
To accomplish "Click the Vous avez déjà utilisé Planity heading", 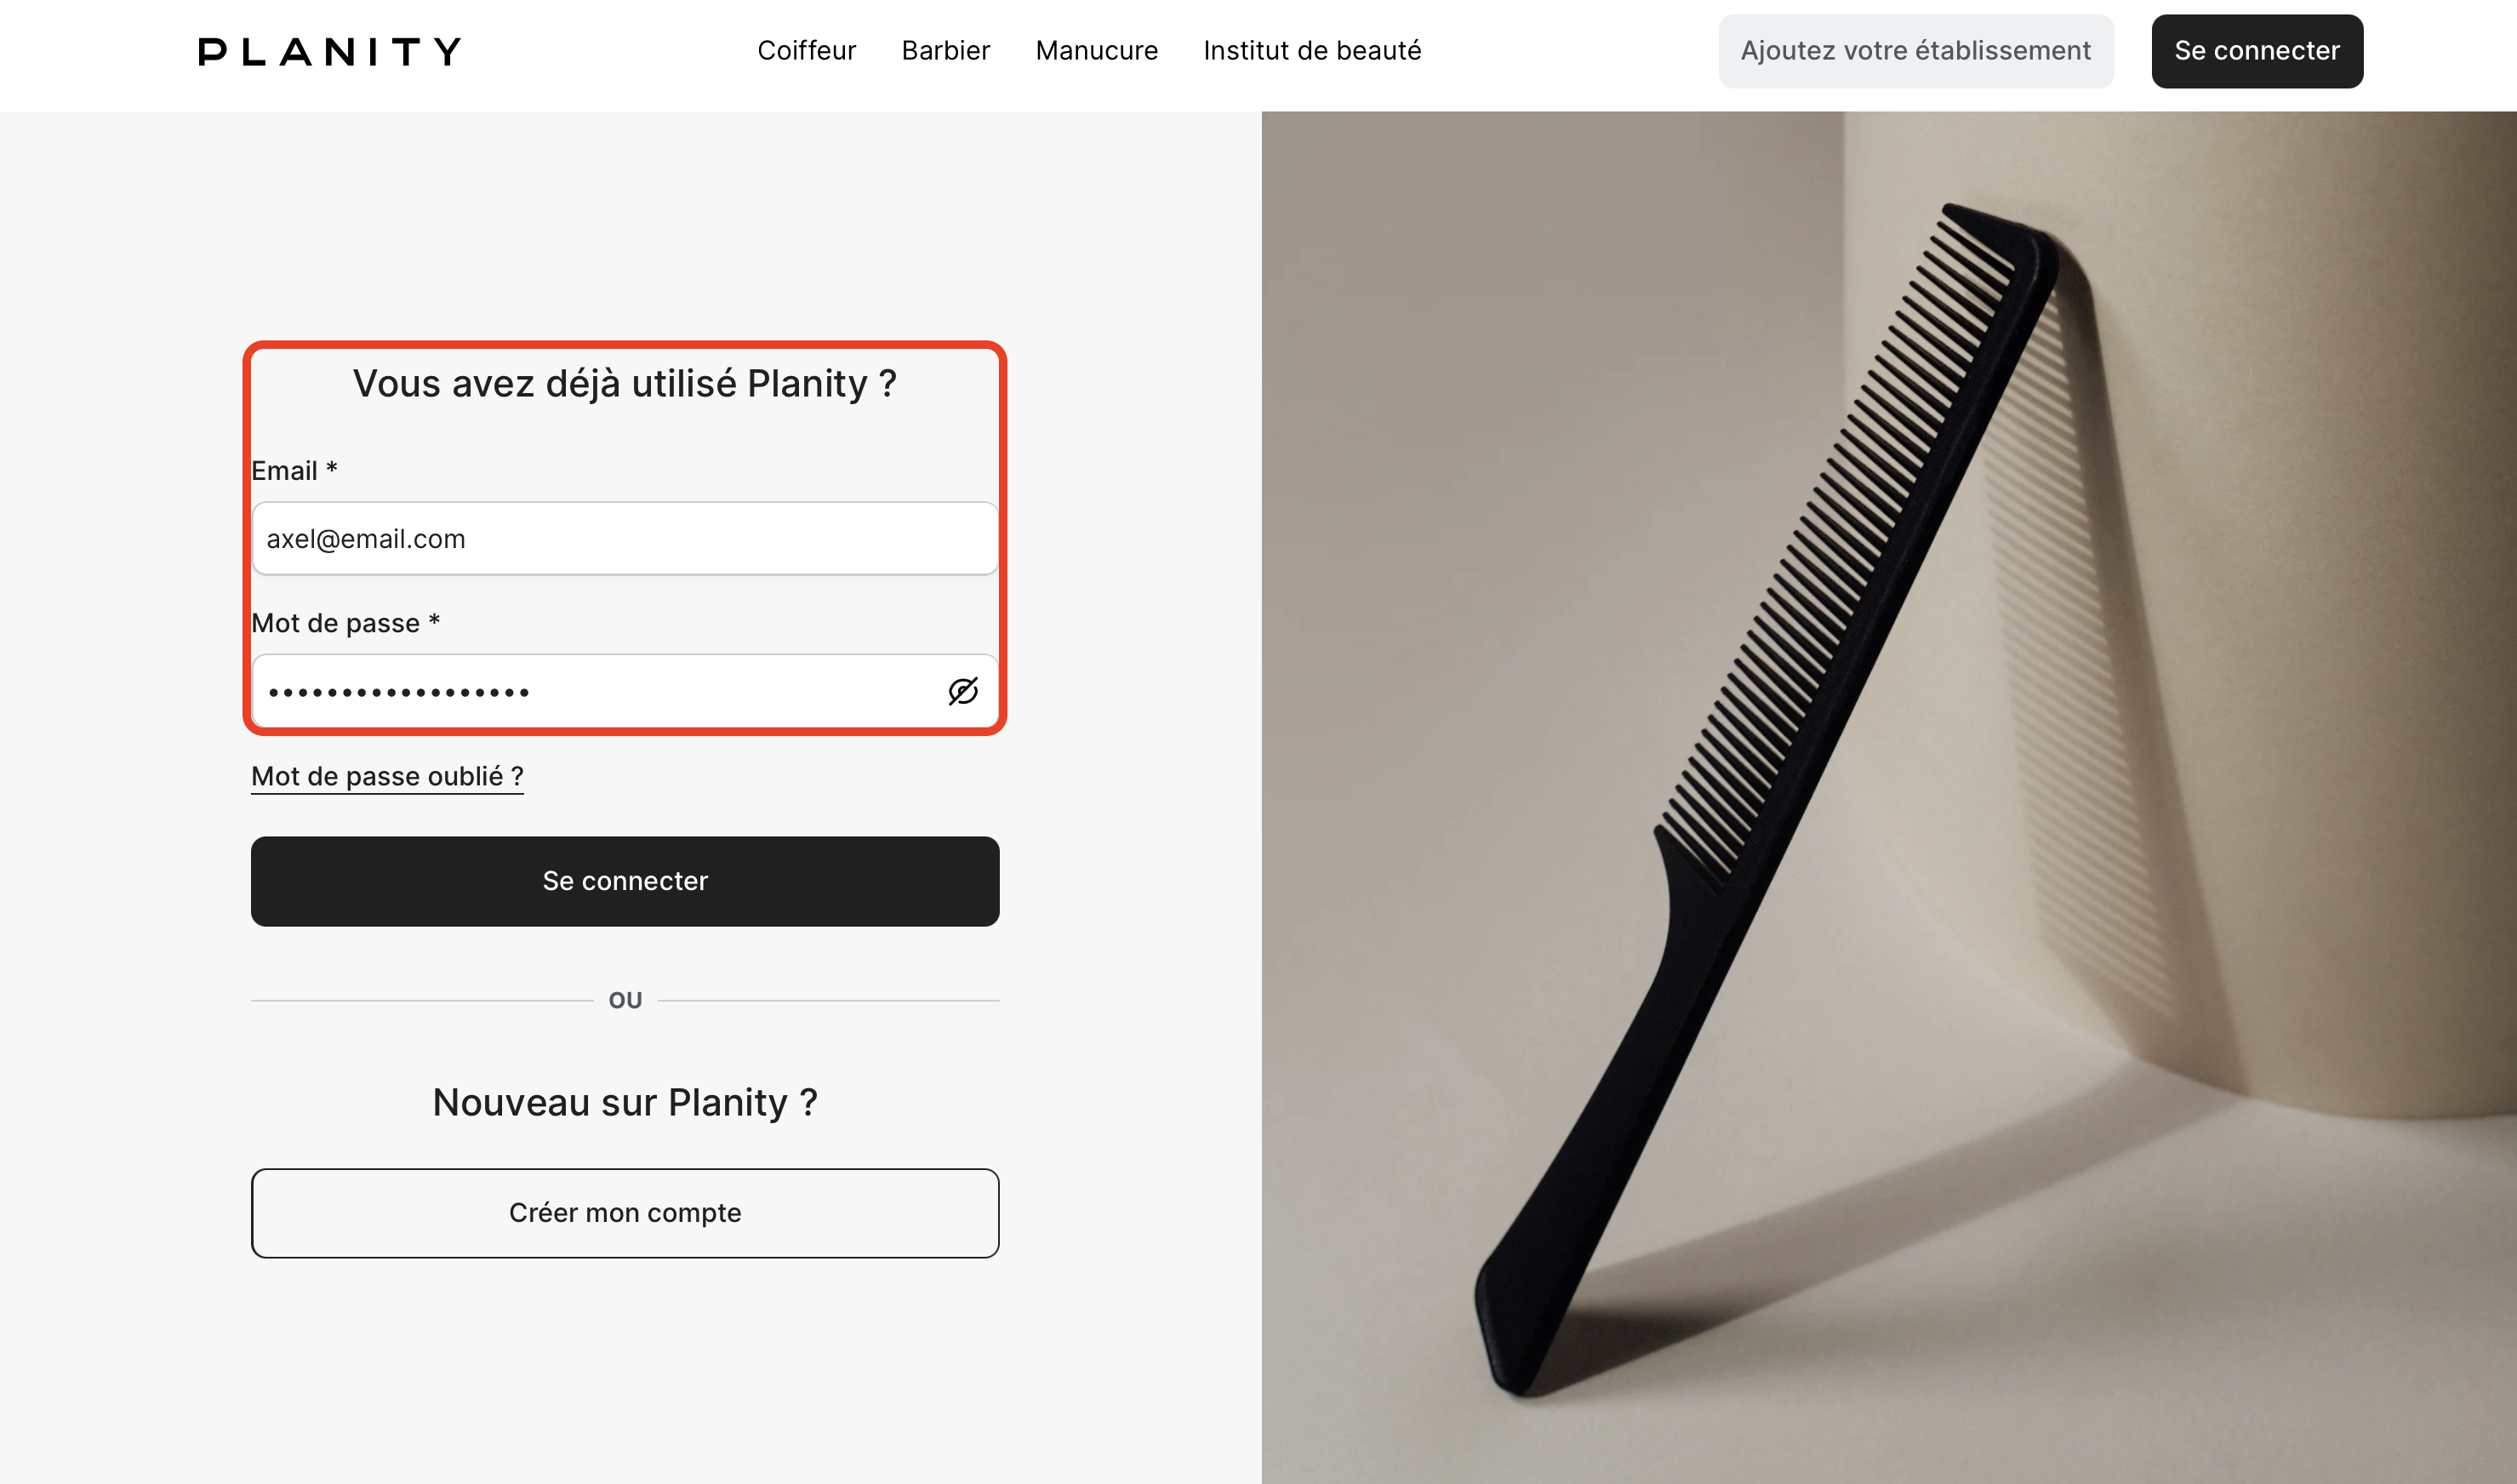I will [x=624, y=384].
